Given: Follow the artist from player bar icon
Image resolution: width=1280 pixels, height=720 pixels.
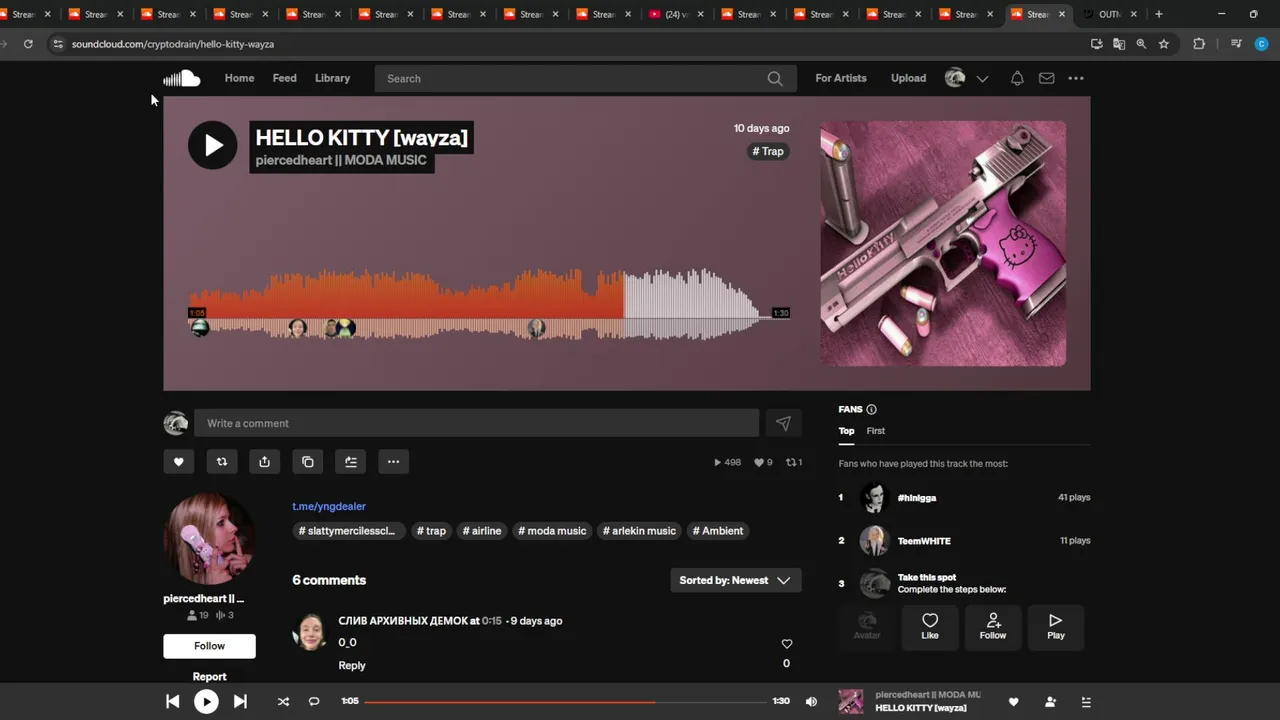Looking at the screenshot, I should tap(1050, 702).
